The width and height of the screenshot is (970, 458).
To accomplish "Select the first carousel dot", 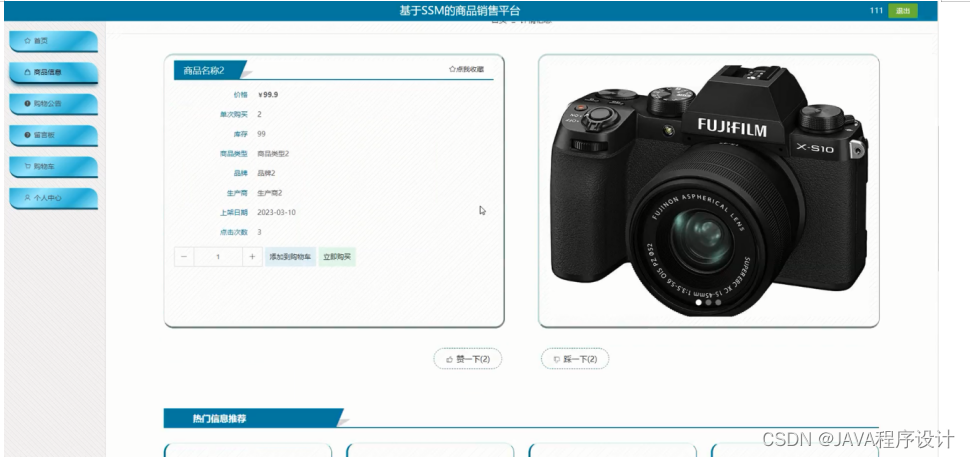I will point(699,303).
